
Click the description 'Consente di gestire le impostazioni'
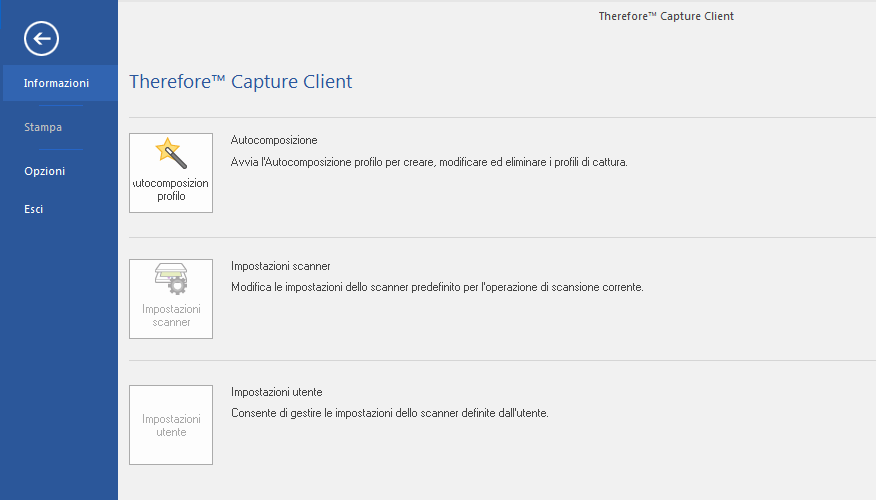[390, 413]
